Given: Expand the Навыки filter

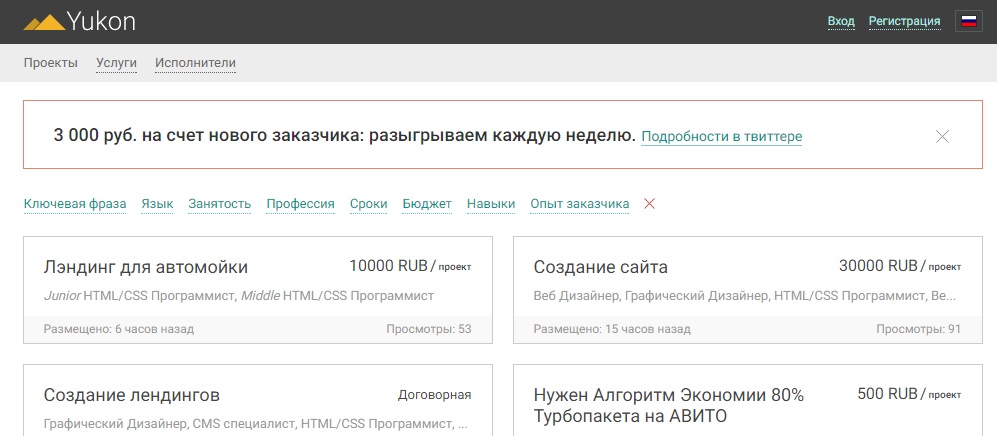Looking at the screenshot, I should pos(491,204).
